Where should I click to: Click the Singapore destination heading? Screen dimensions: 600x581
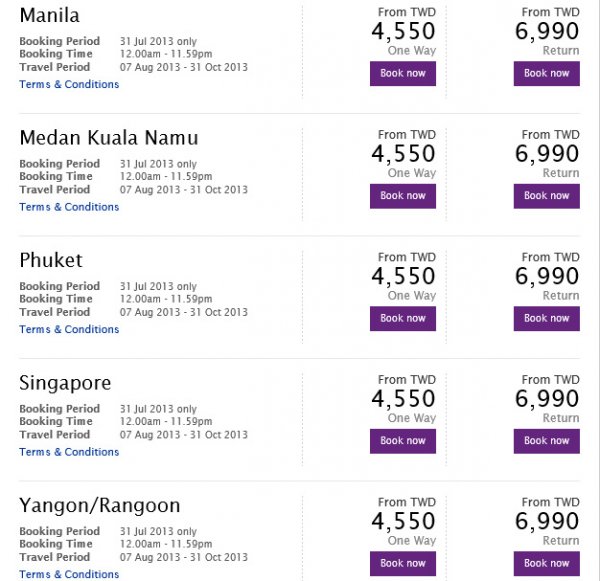[x=65, y=384]
